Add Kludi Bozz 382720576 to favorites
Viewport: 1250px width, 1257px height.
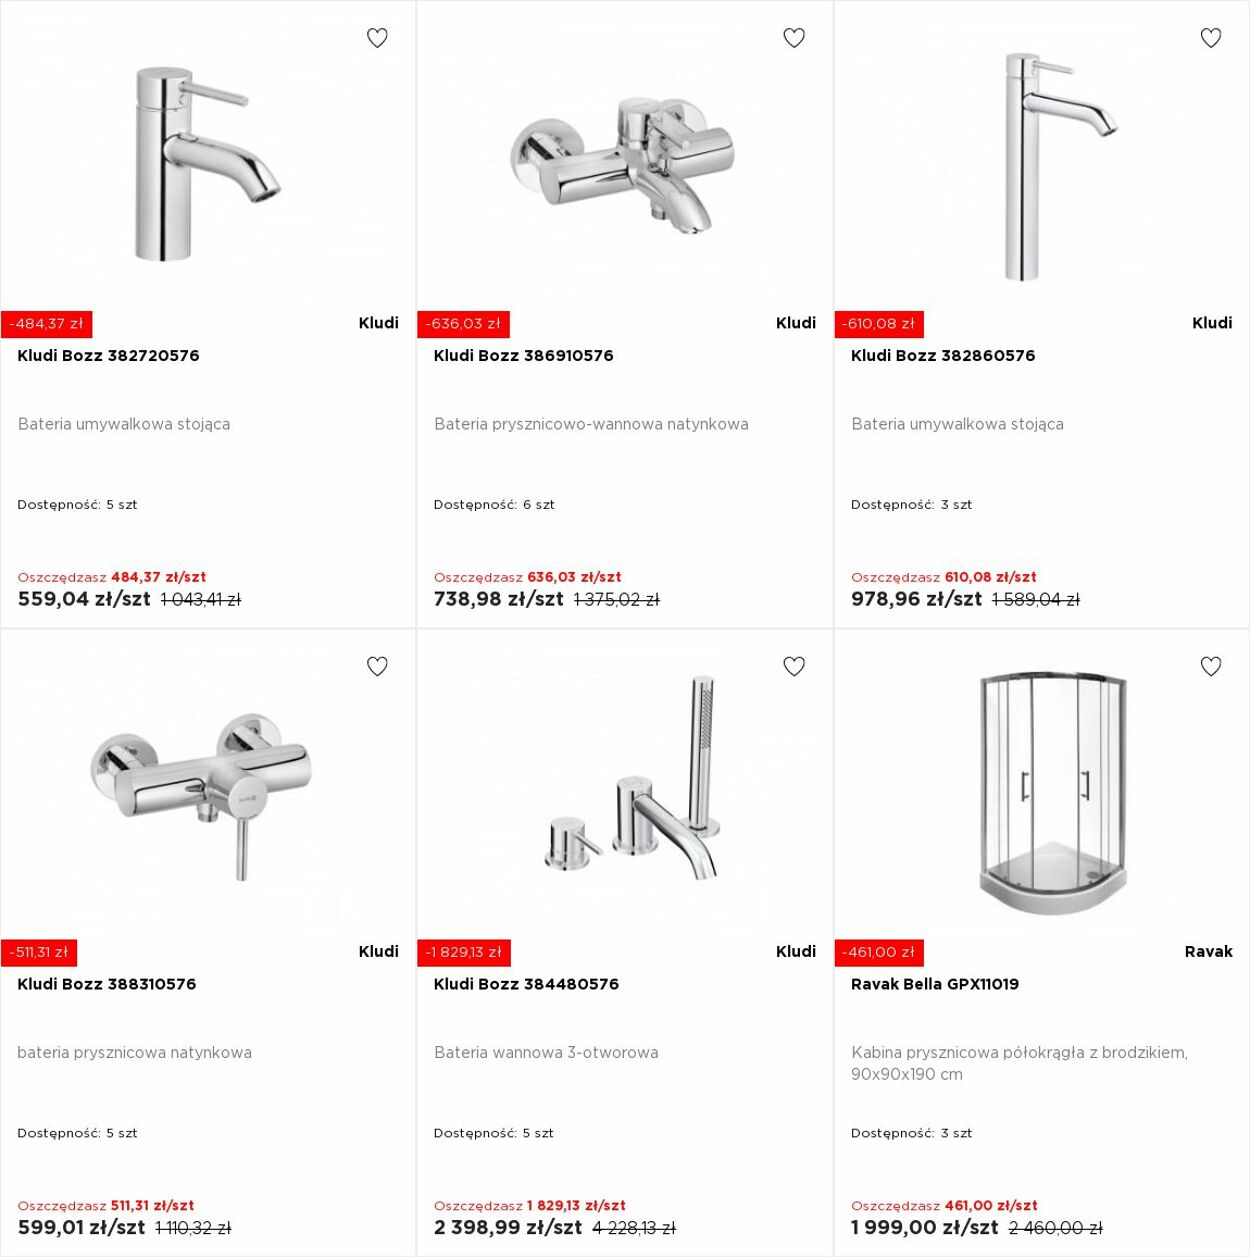click(377, 38)
